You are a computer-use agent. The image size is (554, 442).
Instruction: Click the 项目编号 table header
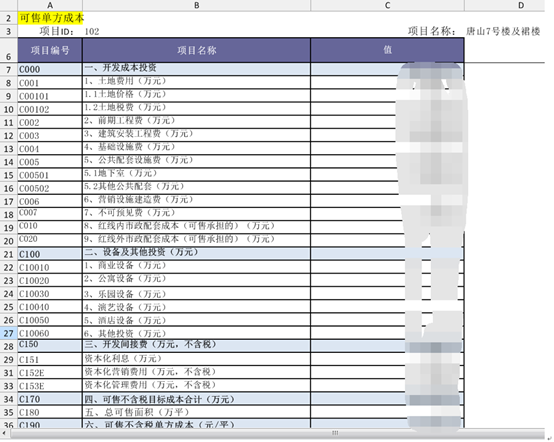[x=50, y=50]
